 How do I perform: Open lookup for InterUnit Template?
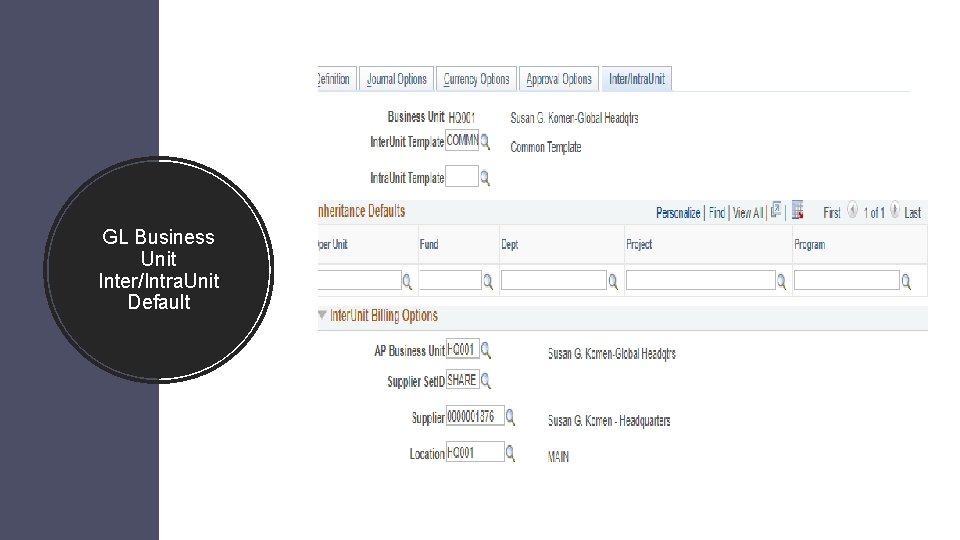[x=485, y=142]
